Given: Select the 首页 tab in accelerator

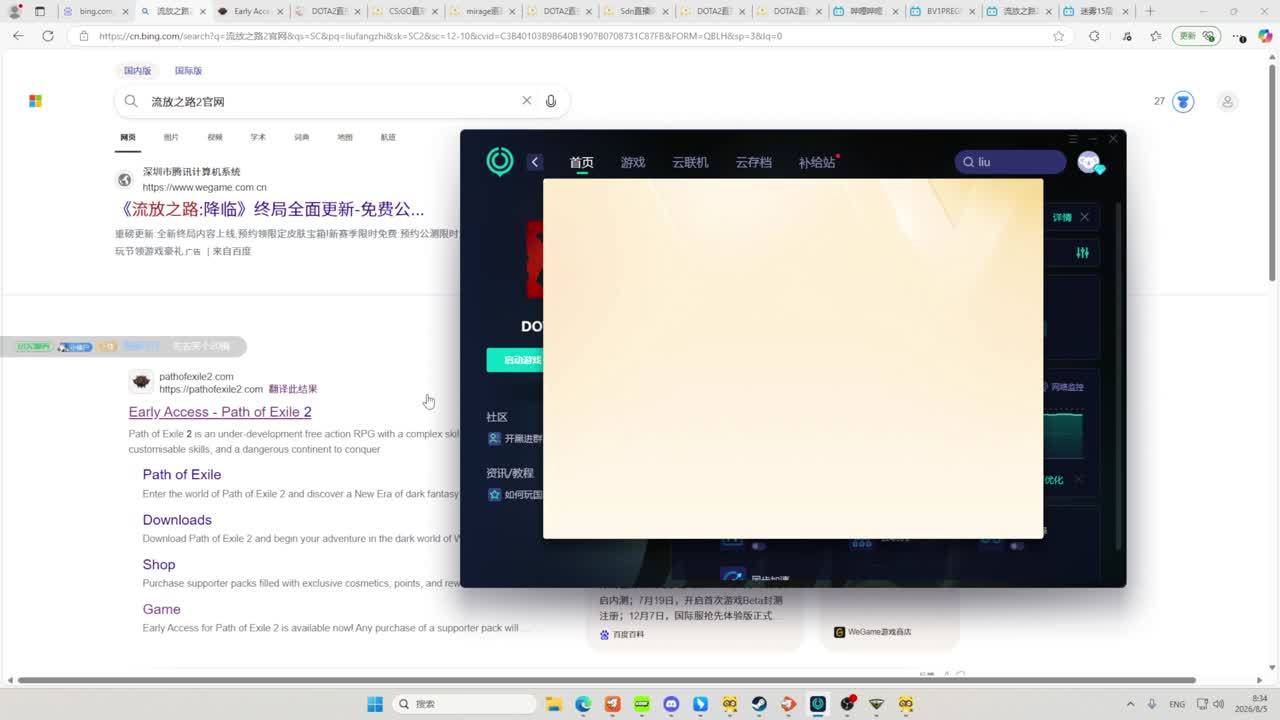Looking at the screenshot, I should pos(581,162).
